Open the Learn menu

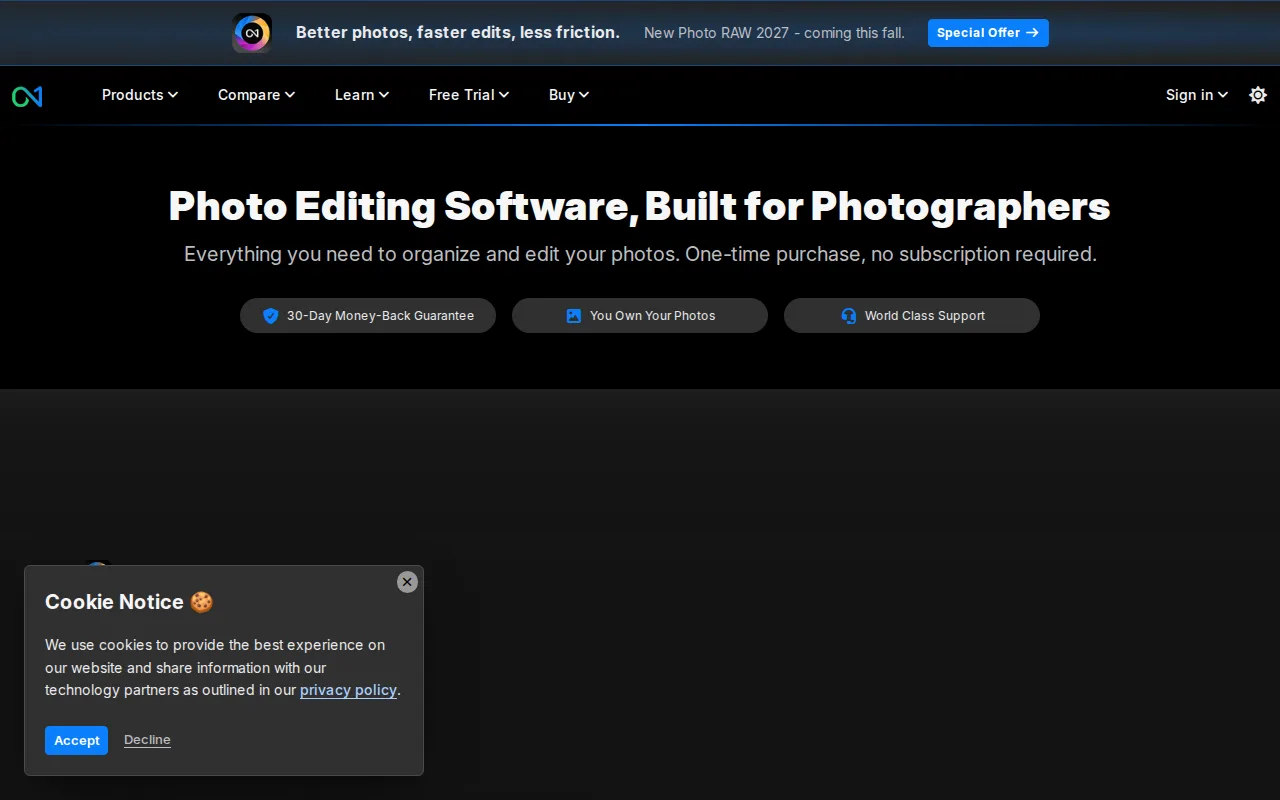point(362,95)
